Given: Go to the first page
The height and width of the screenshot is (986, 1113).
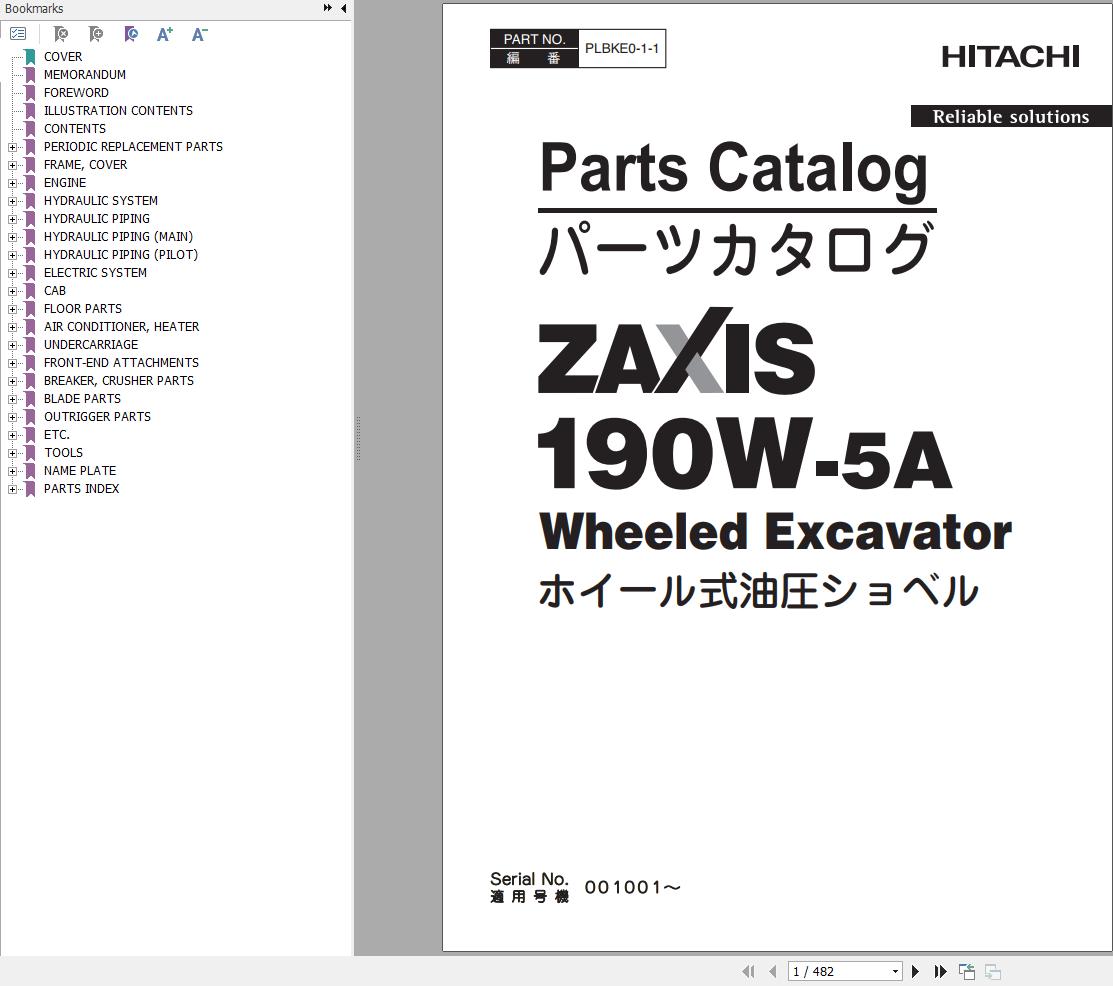Looking at the screenshot, I should click(748, 971).
